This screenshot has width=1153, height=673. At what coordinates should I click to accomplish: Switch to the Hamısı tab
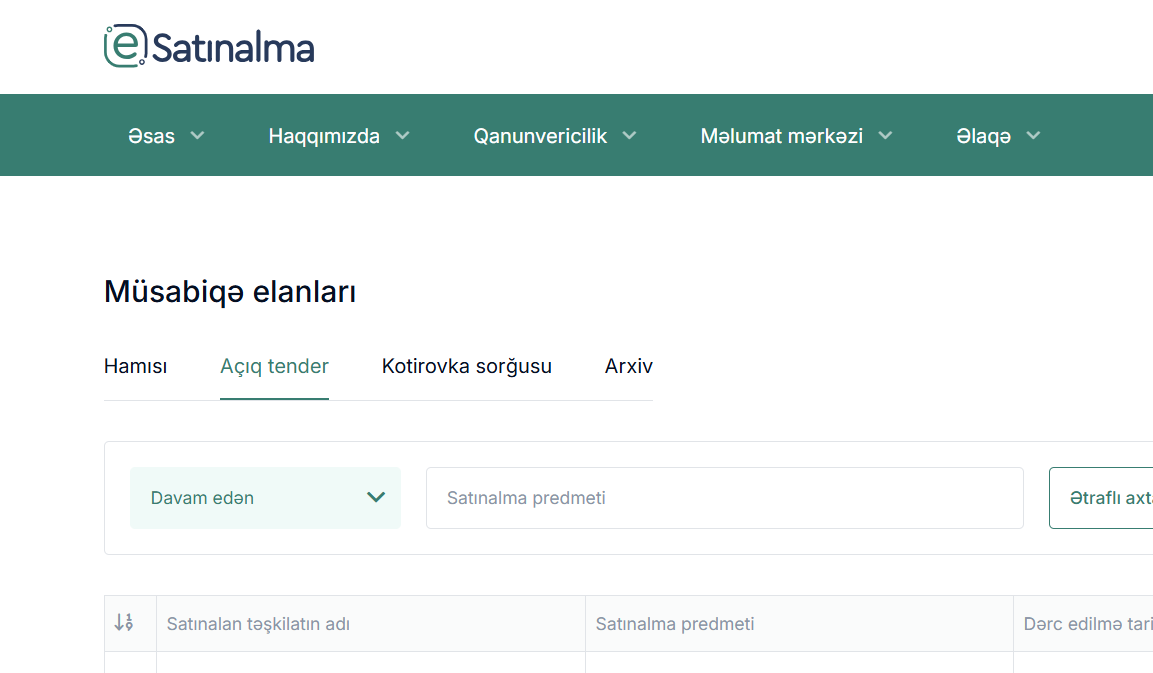[x=135, y=366]
